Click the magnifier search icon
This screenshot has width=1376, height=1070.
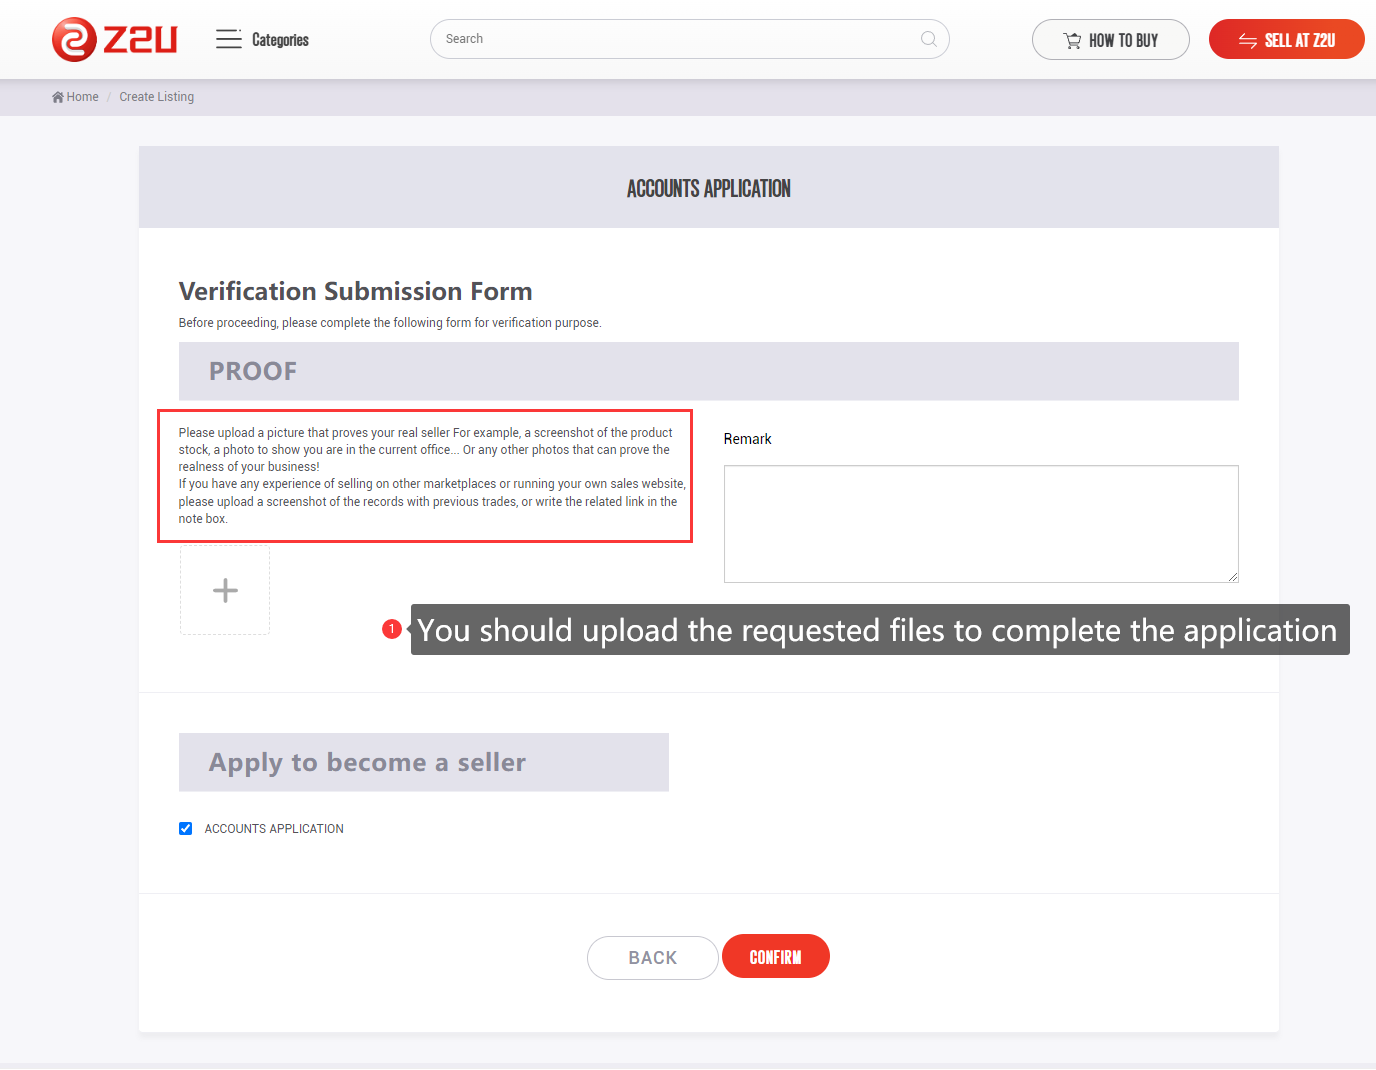(x=928, y=39)
